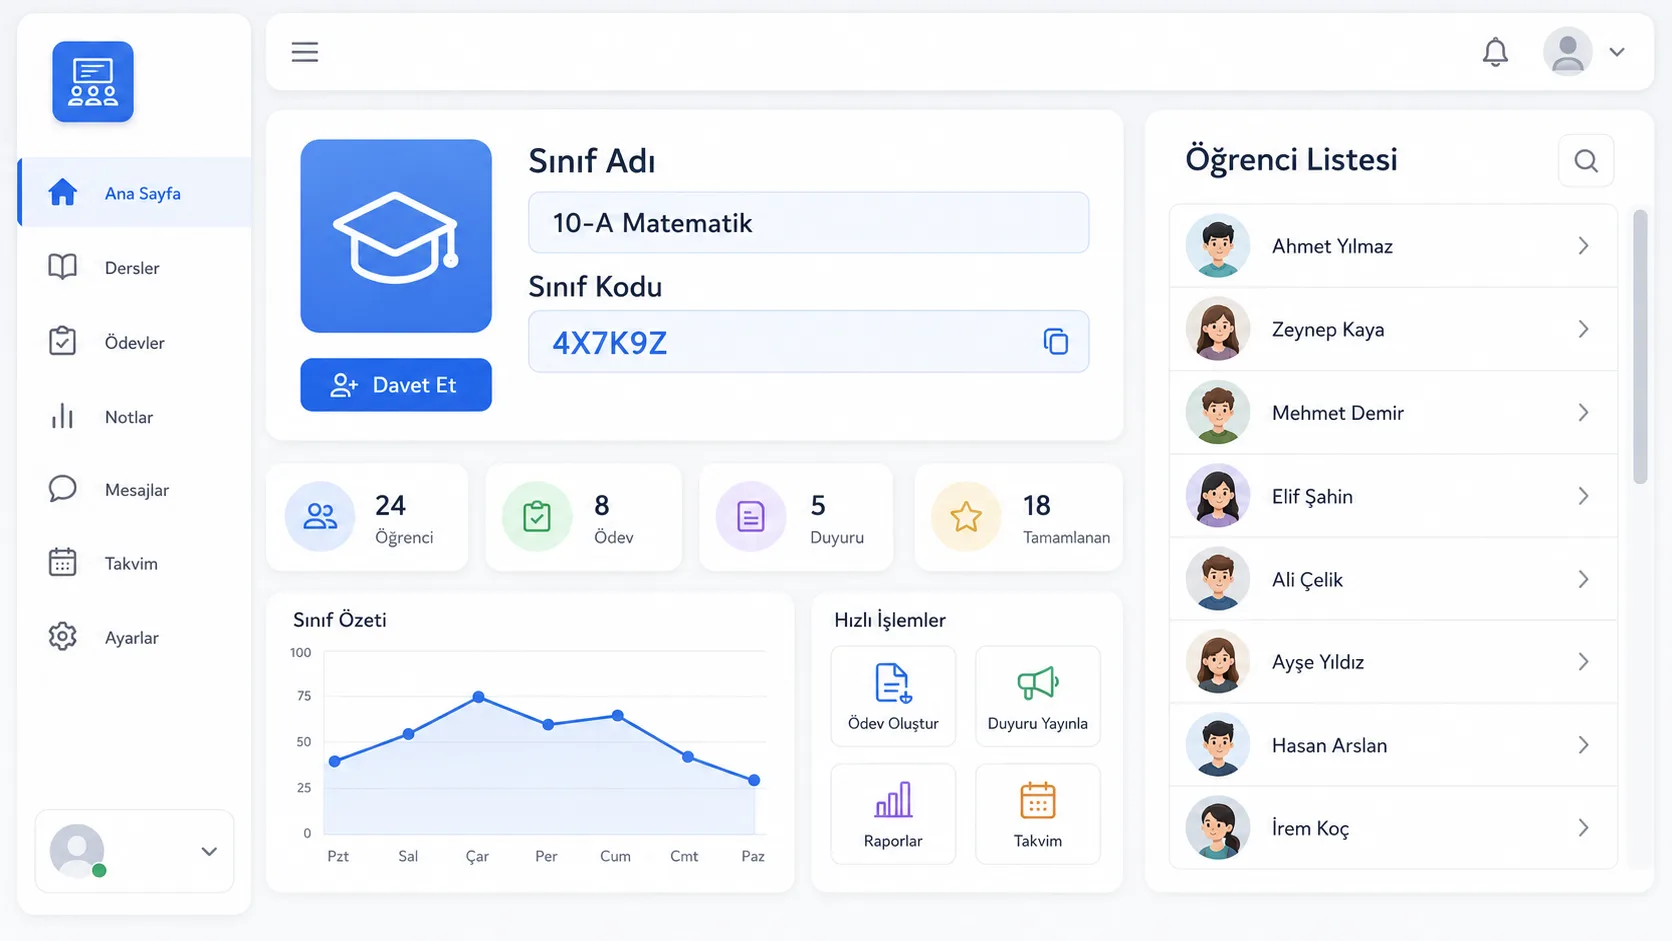Open Ahmet Yılmaz details chevron
Screen dimensions: 1672x941
pyautogui.click(x=1583, y=246)
